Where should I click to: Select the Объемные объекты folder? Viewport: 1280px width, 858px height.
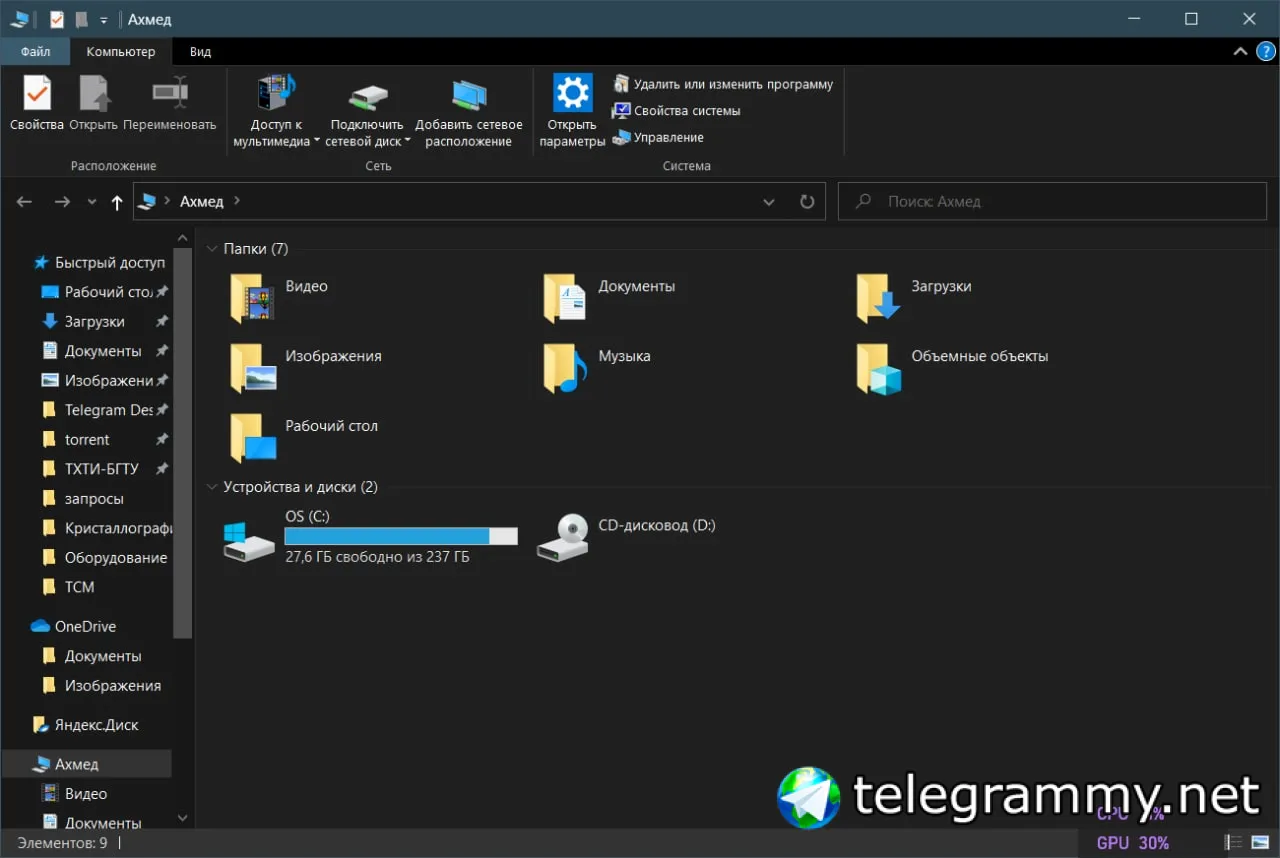click(953, 368)
